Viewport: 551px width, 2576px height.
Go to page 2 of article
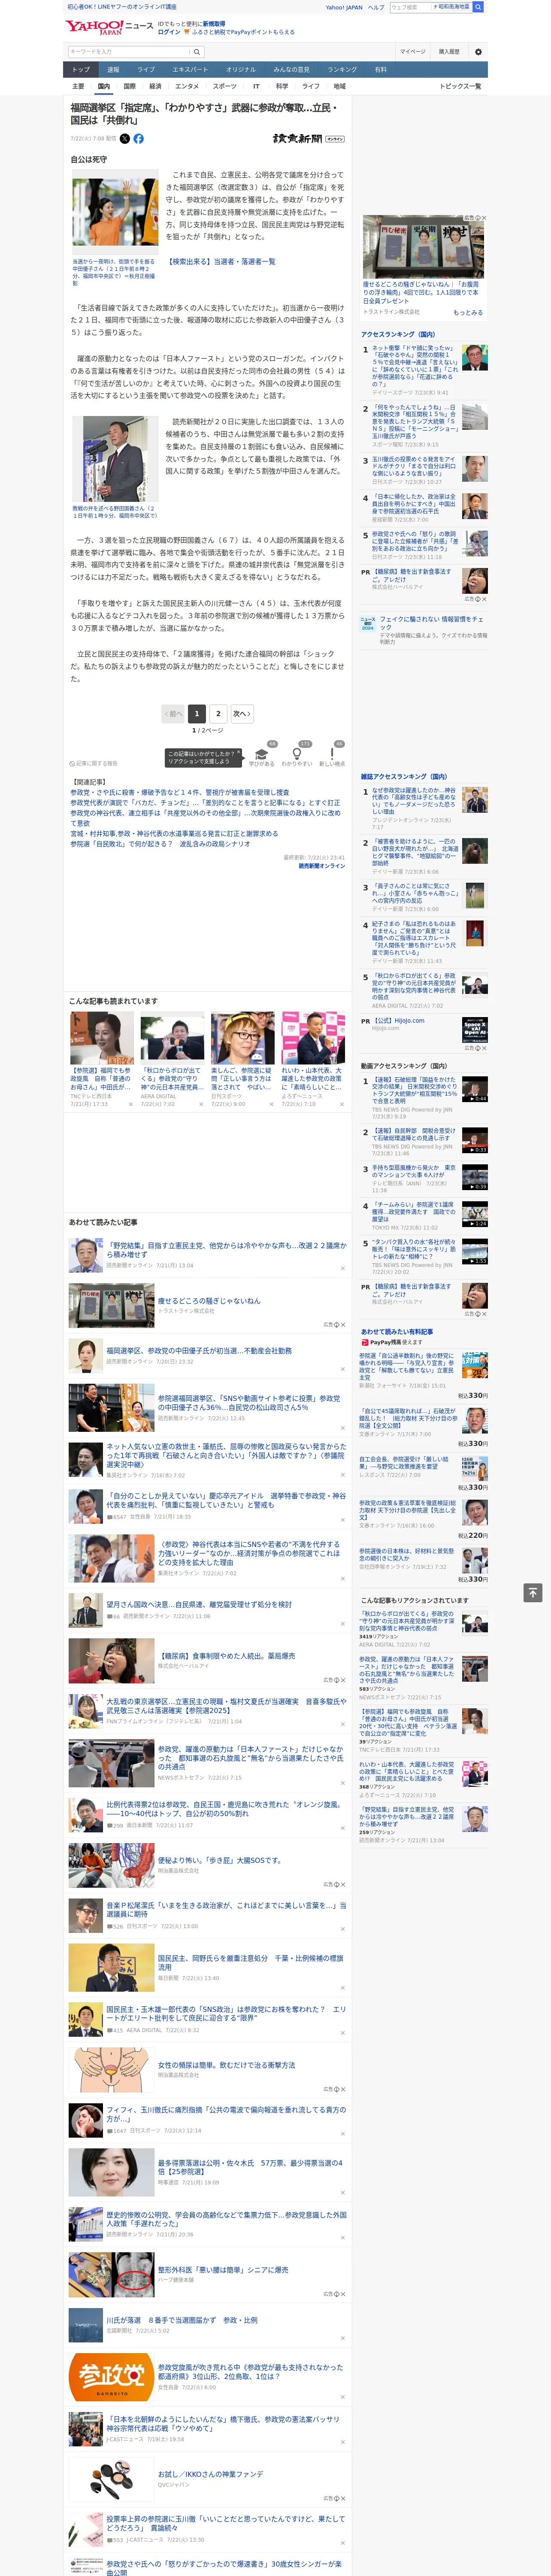click(x=218, y=714)
